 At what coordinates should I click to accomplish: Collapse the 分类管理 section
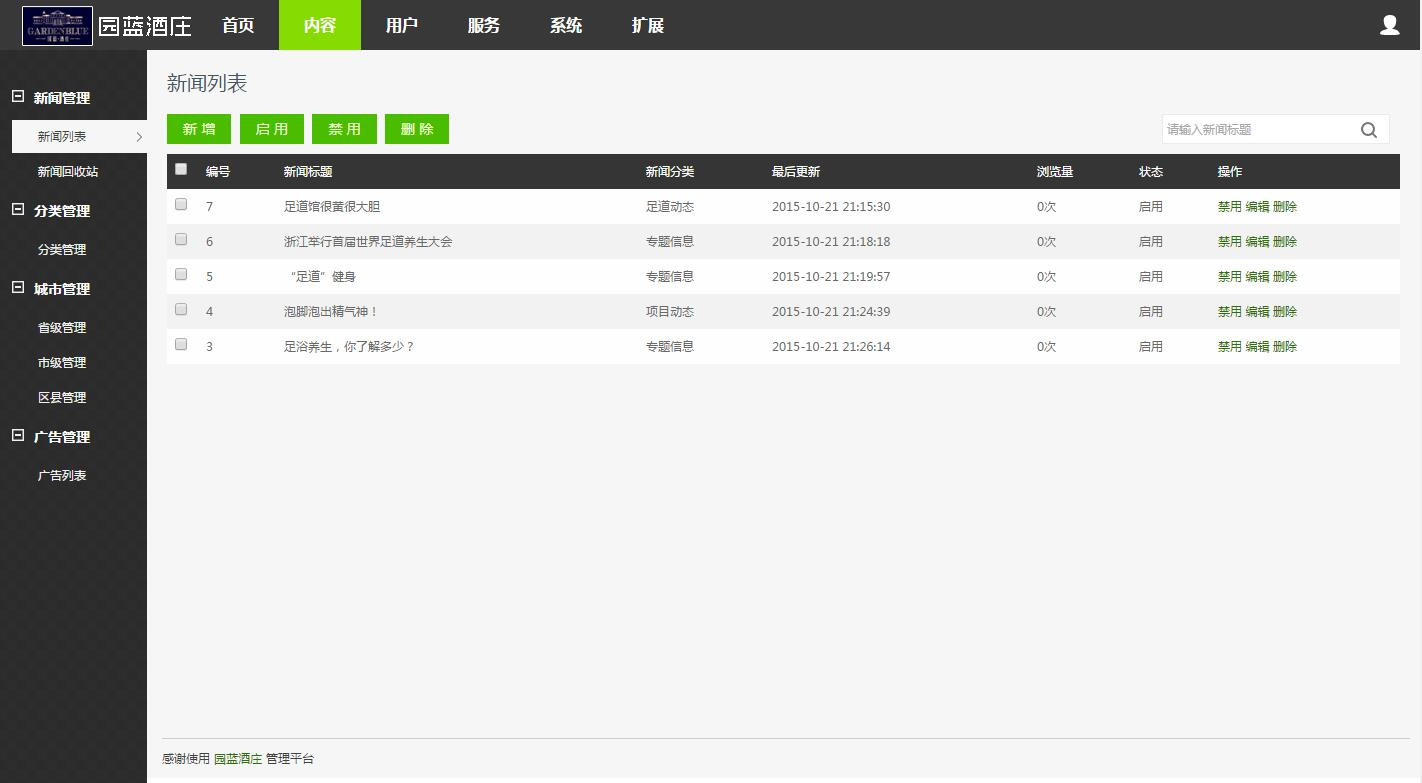click(x=17, y=210)
